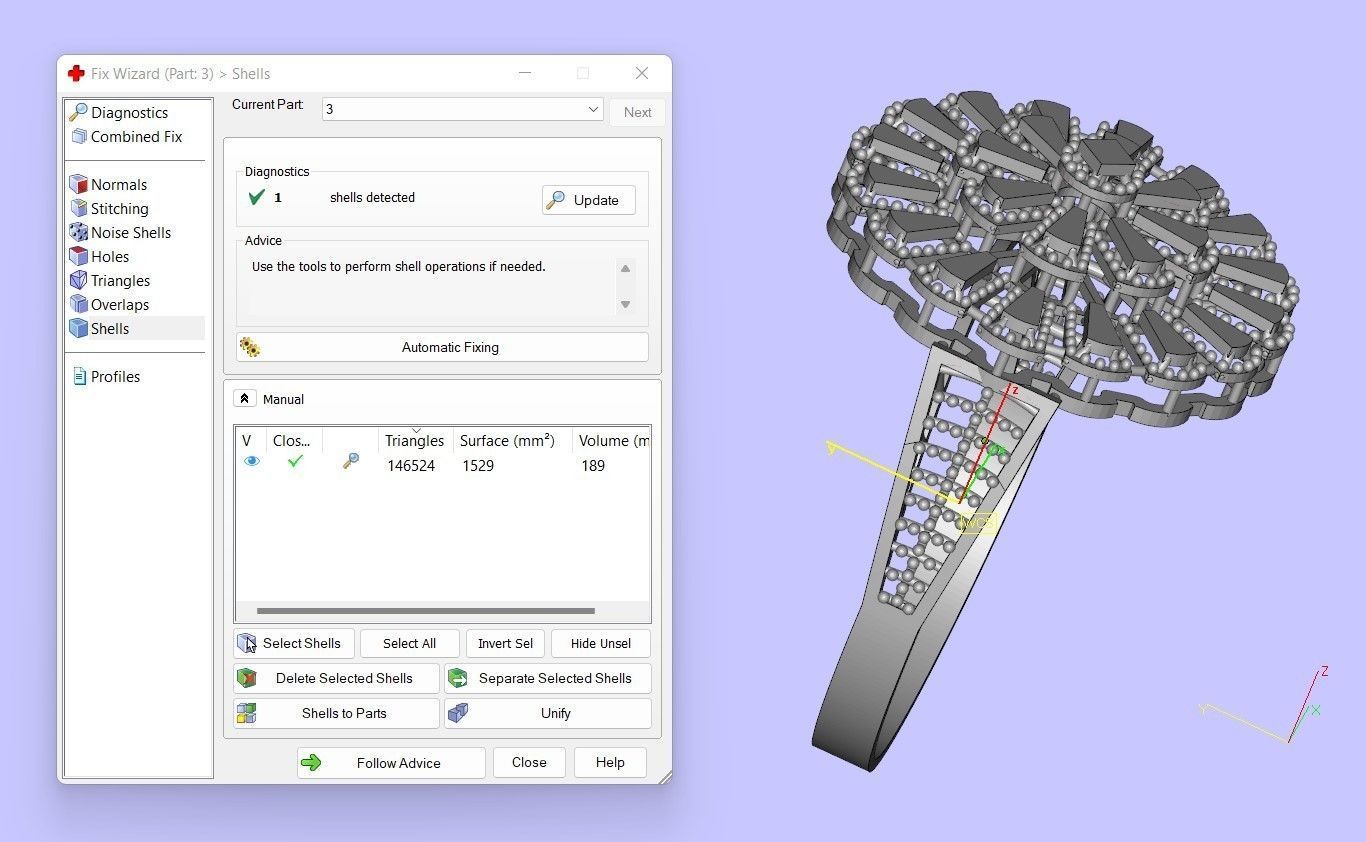The image size is (1366, 842).
Task: Open the Stitching fix step
Action: click(119, 209)
